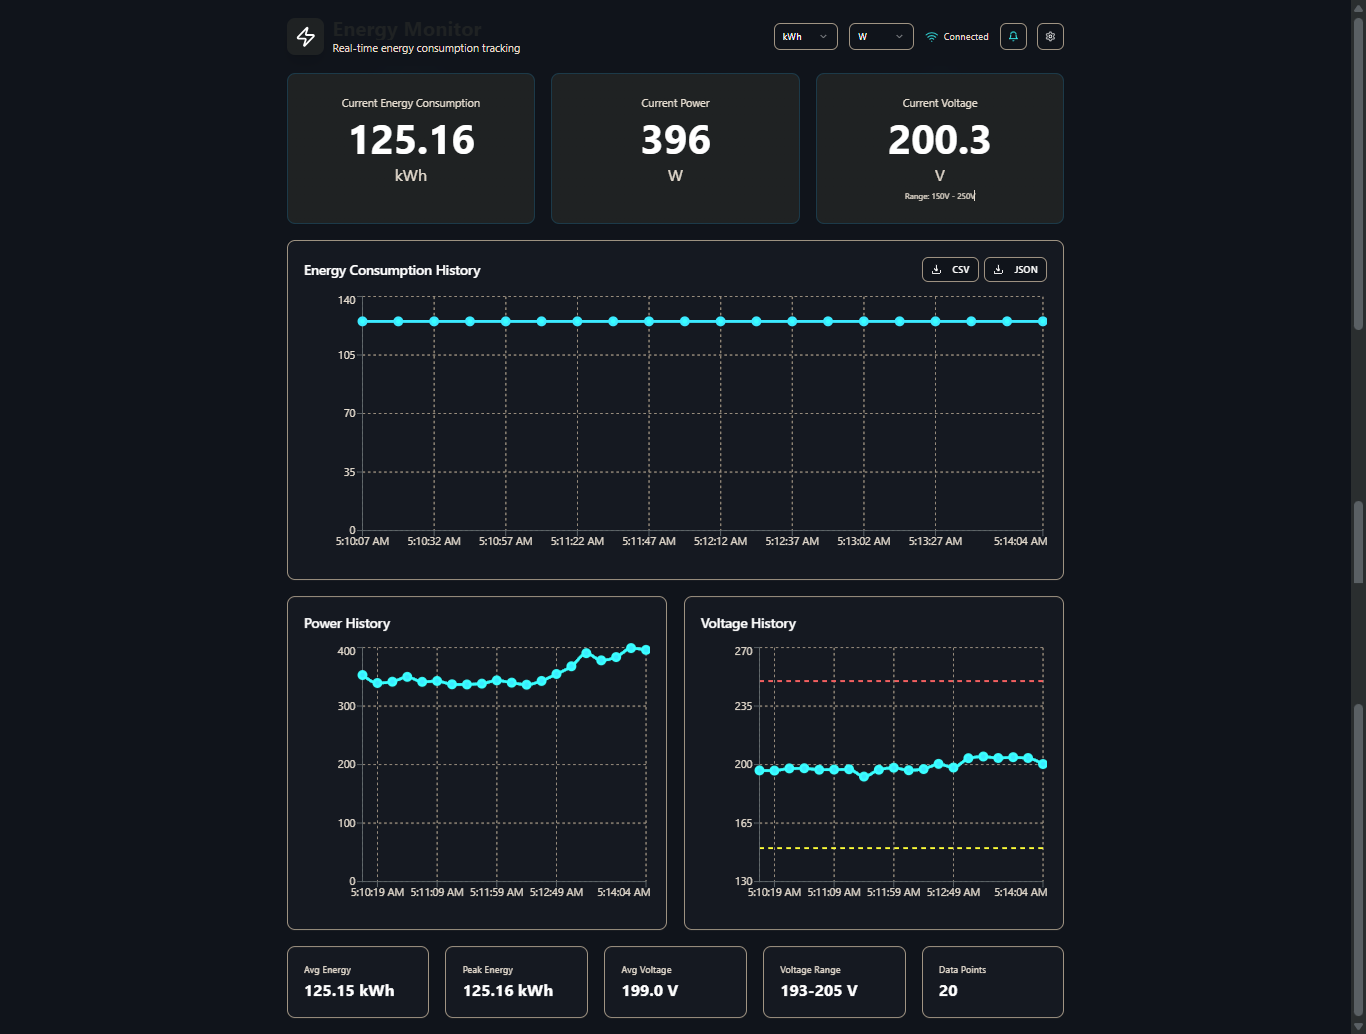1366x1034 pixels.
Task: Expand the W power unit dropdown
Action: (x=880, y=37)
